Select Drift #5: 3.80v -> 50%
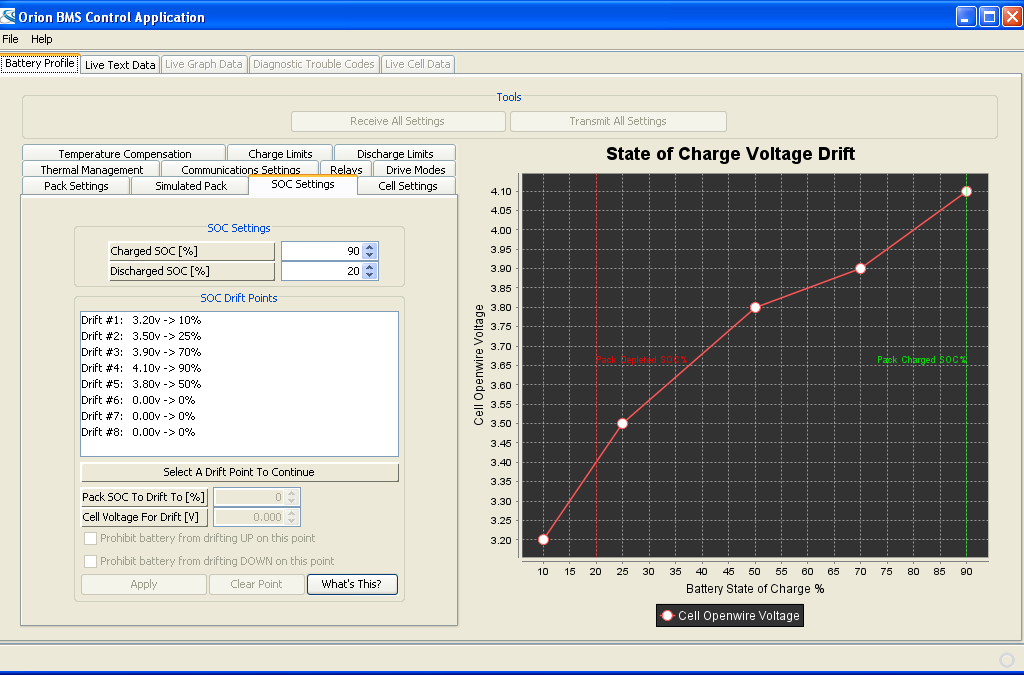Image resolution: width=1024 pixels, height=675 pixels. (239, 384)
